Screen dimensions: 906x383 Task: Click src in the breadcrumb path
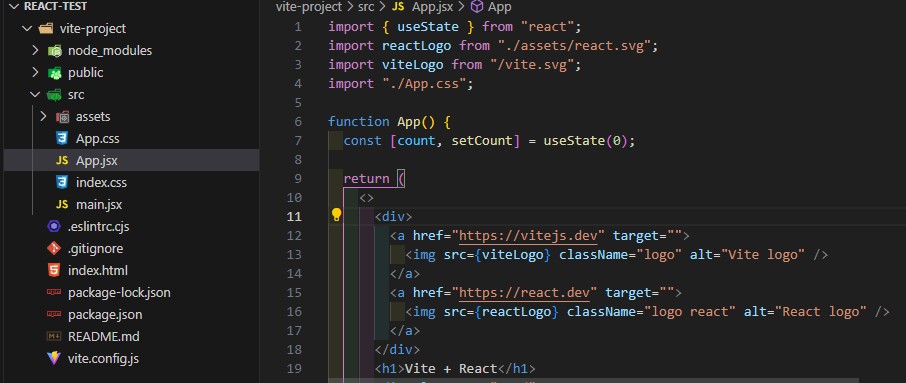tap(366, 7)
